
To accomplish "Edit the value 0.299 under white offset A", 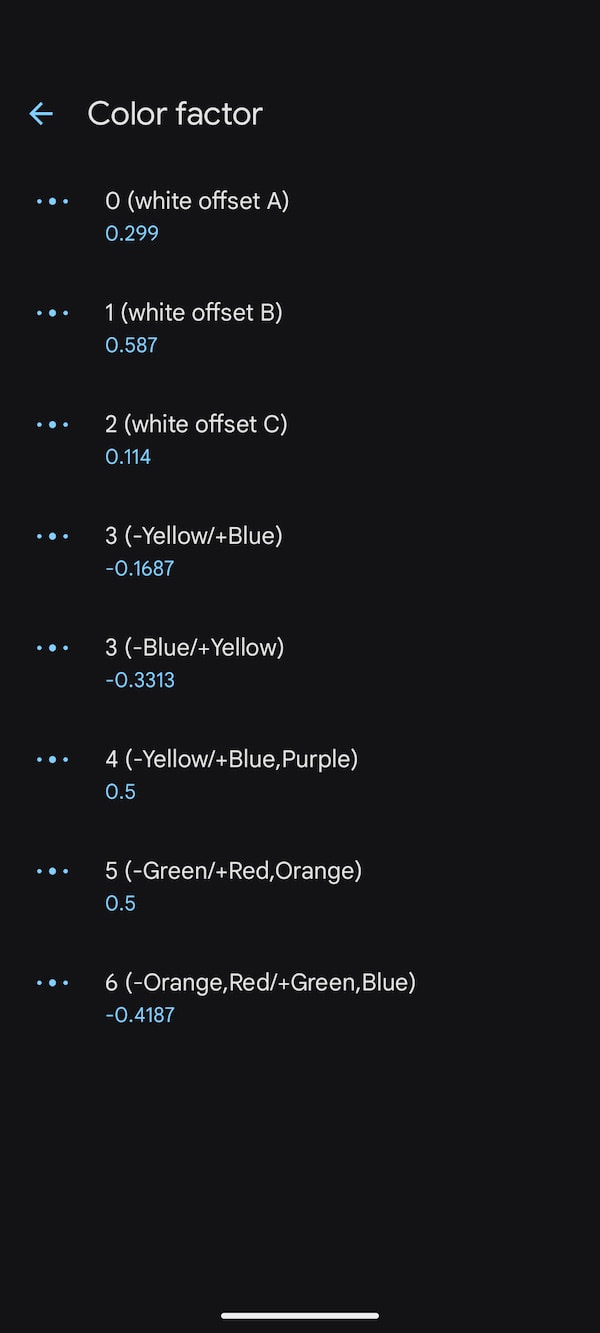I will pos(131,233).
